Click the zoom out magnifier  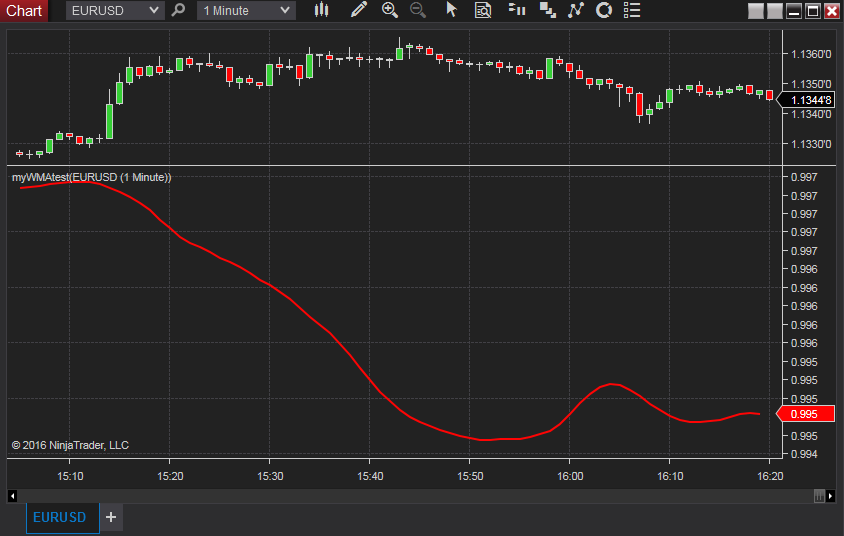tap(418, 10)
